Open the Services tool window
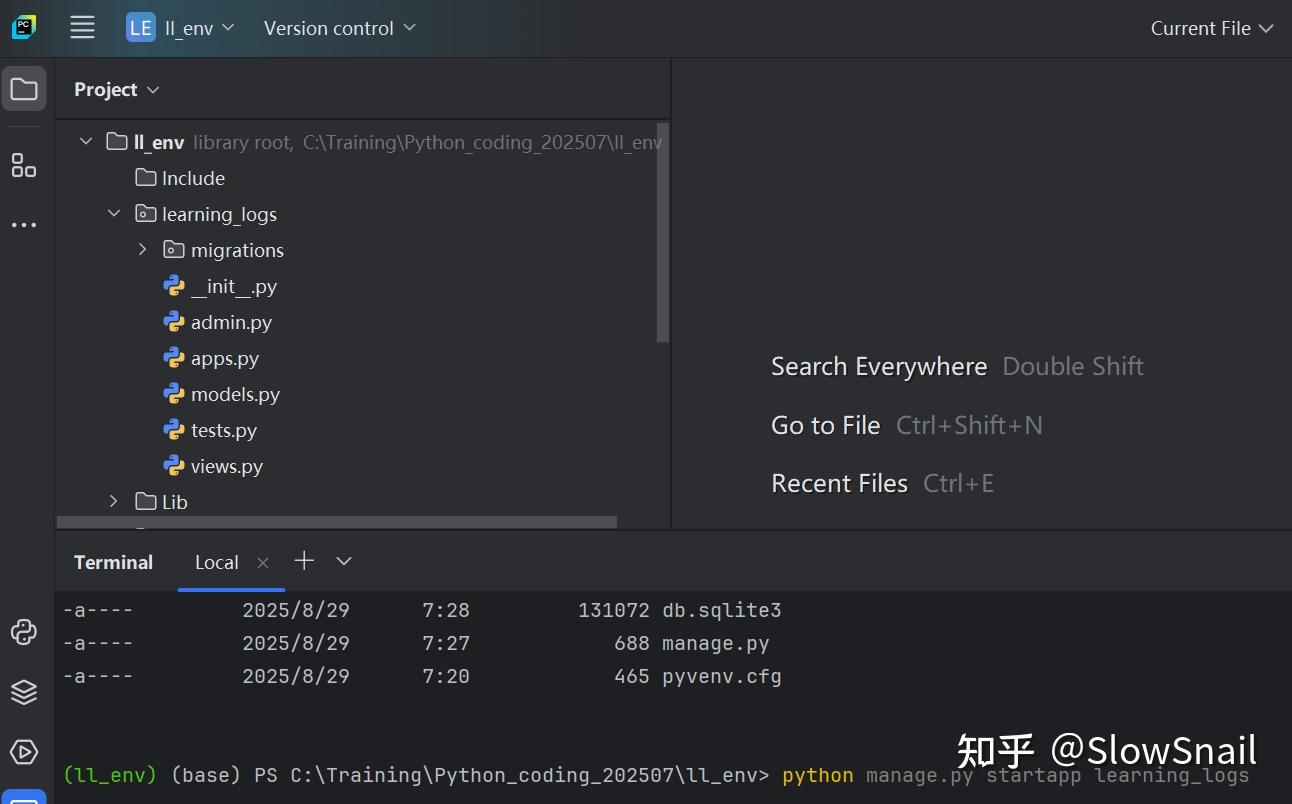The height and width of the screenshot is (804, 1292). (24, 752)
